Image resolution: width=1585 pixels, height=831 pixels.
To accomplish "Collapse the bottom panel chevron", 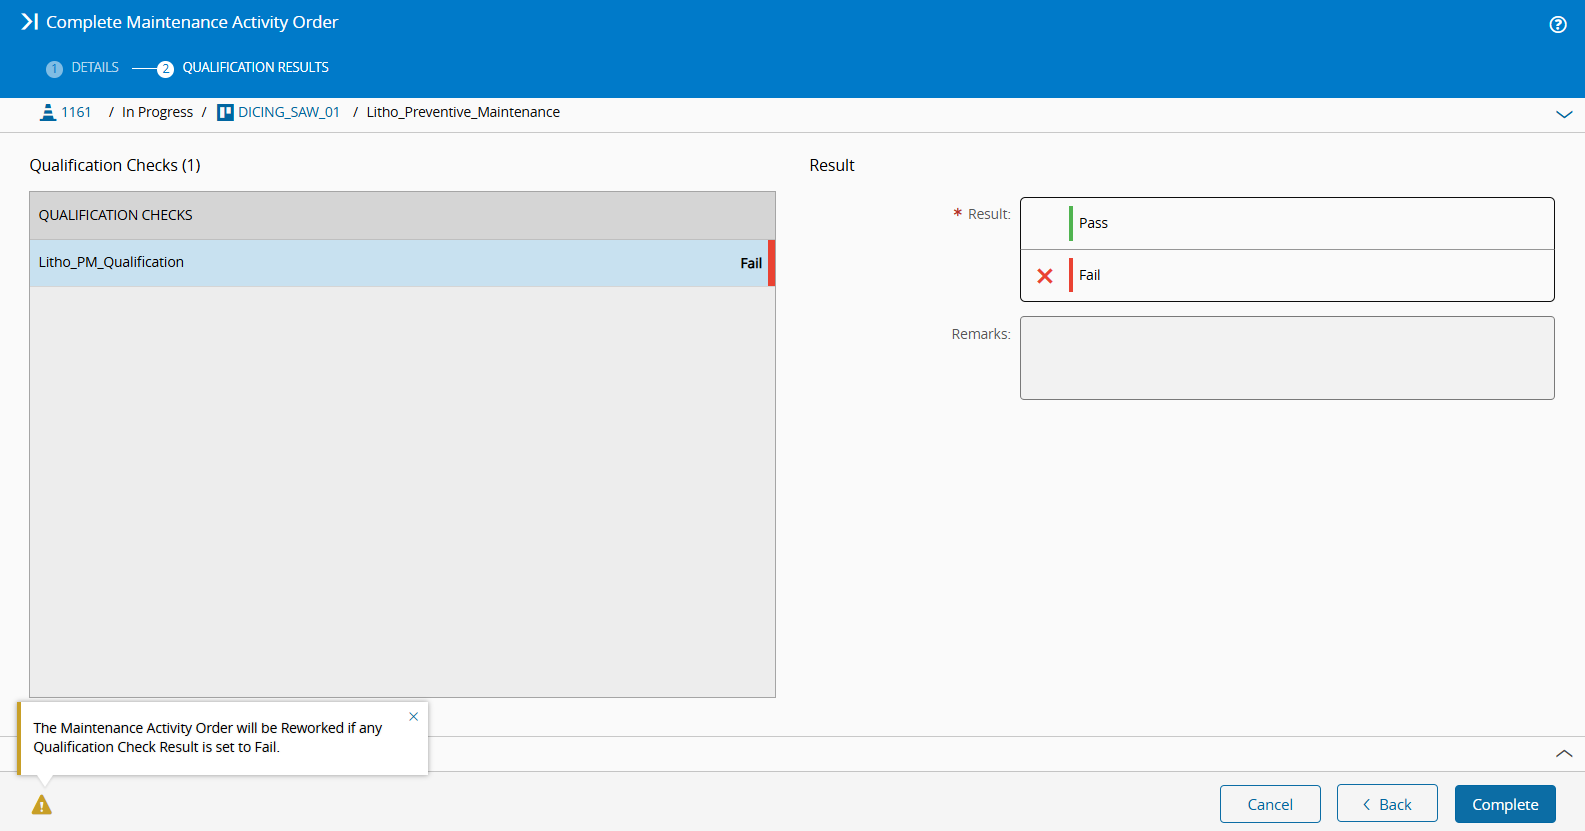I will tap(1564, 754).
